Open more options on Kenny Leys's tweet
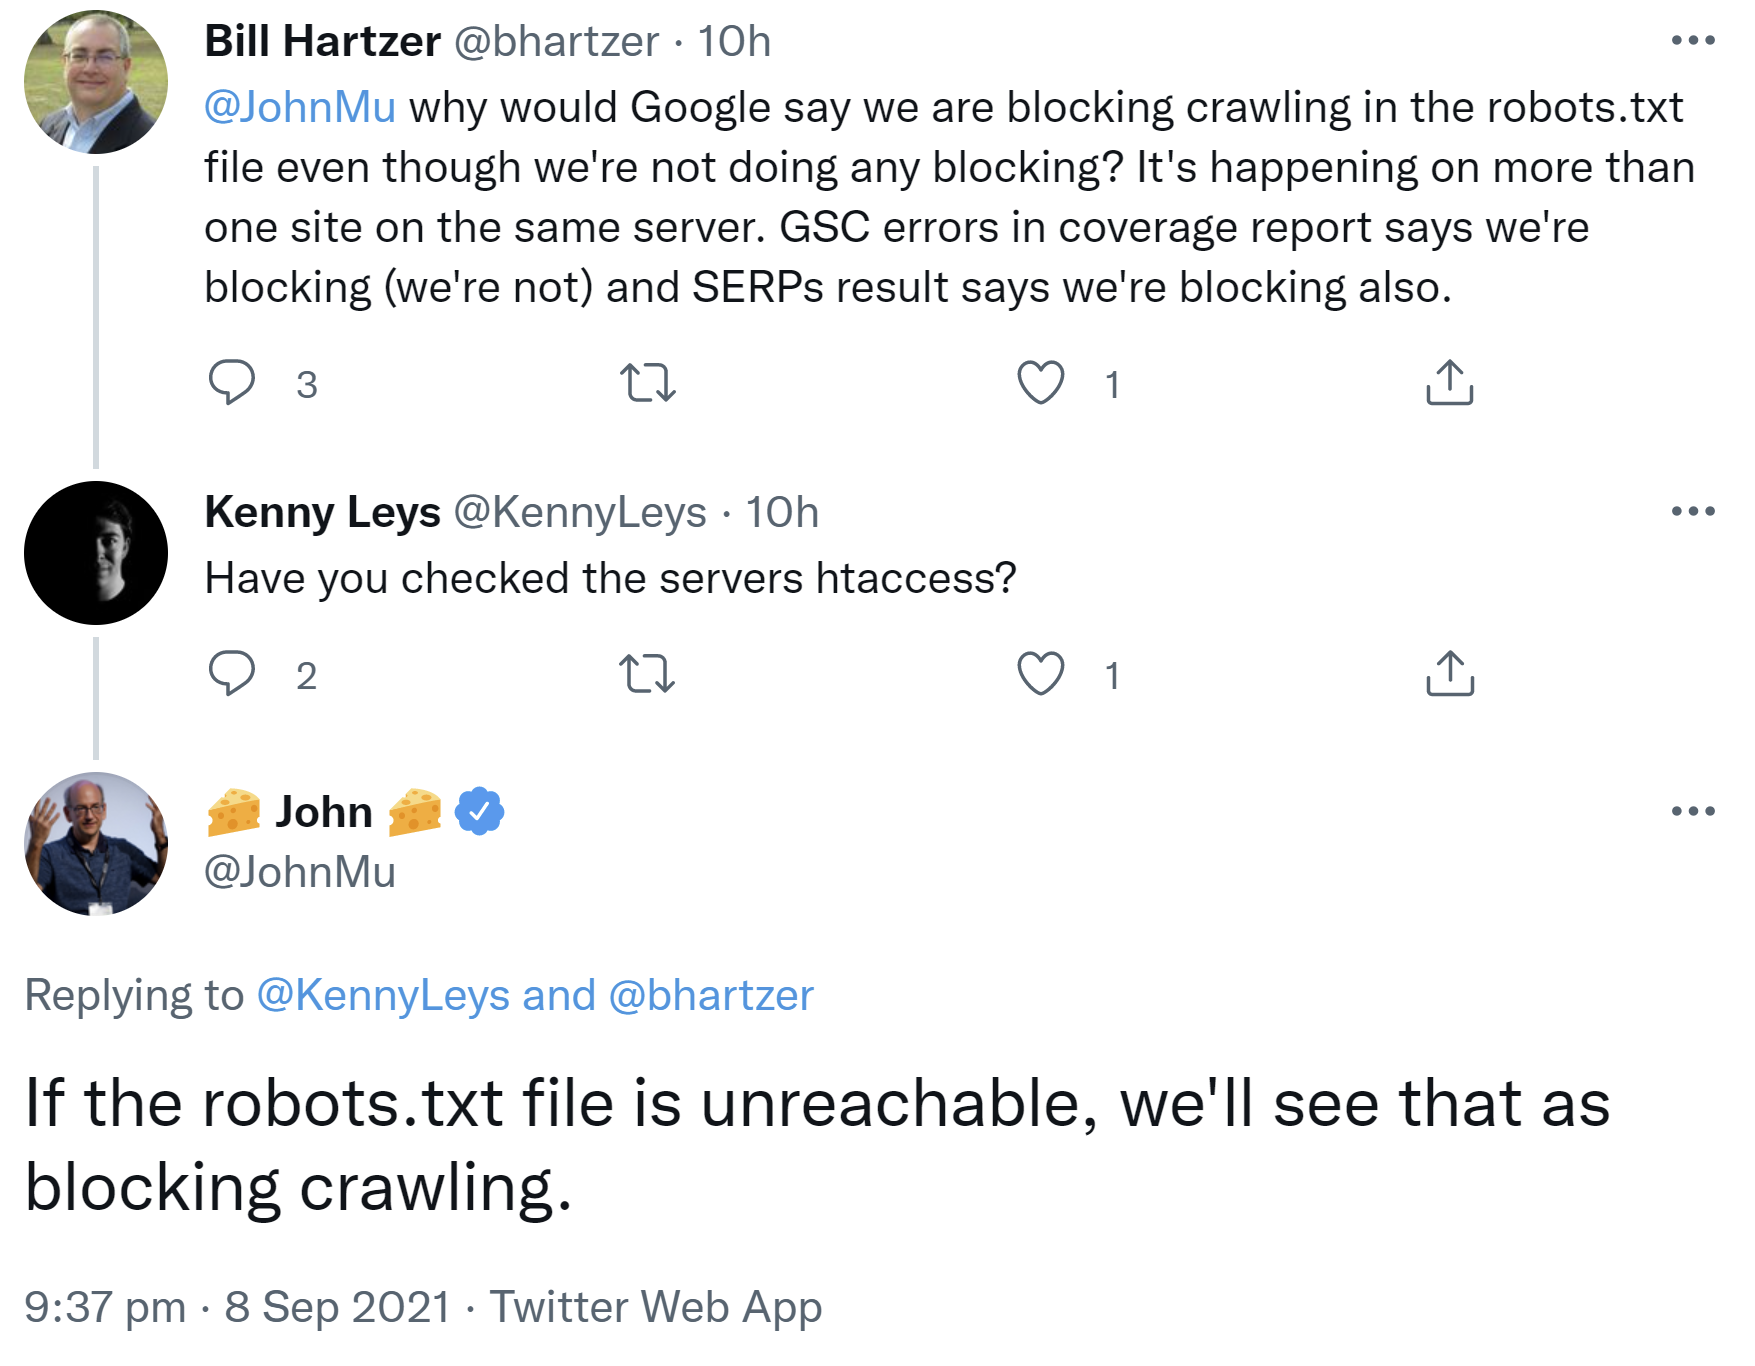 (x=1694, y=510)
